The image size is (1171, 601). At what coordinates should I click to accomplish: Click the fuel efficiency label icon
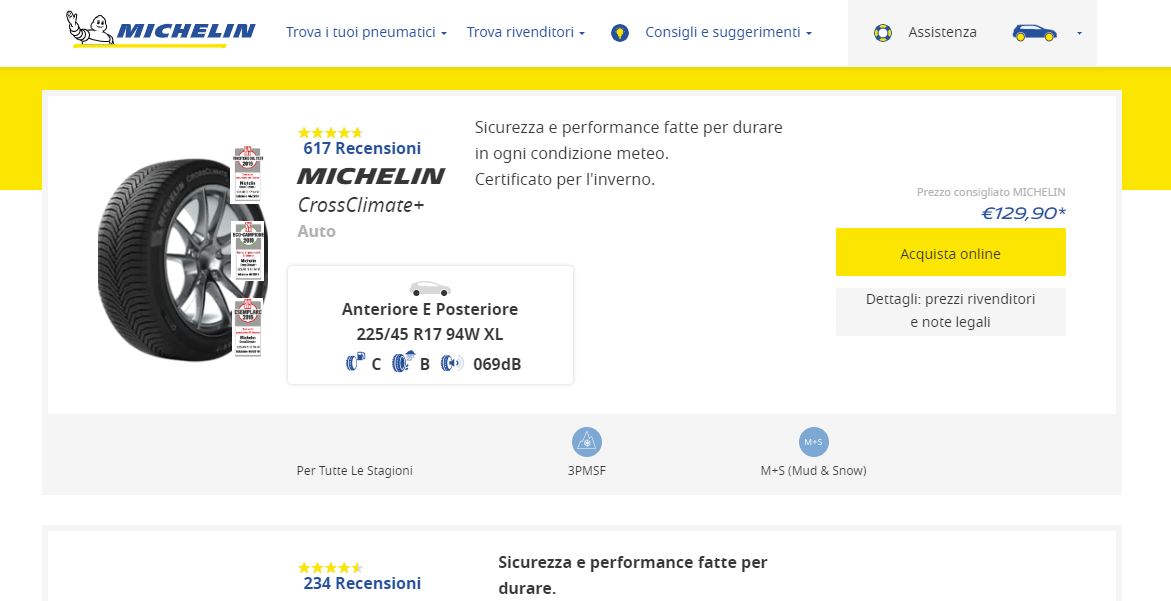[x=355, y=363]
